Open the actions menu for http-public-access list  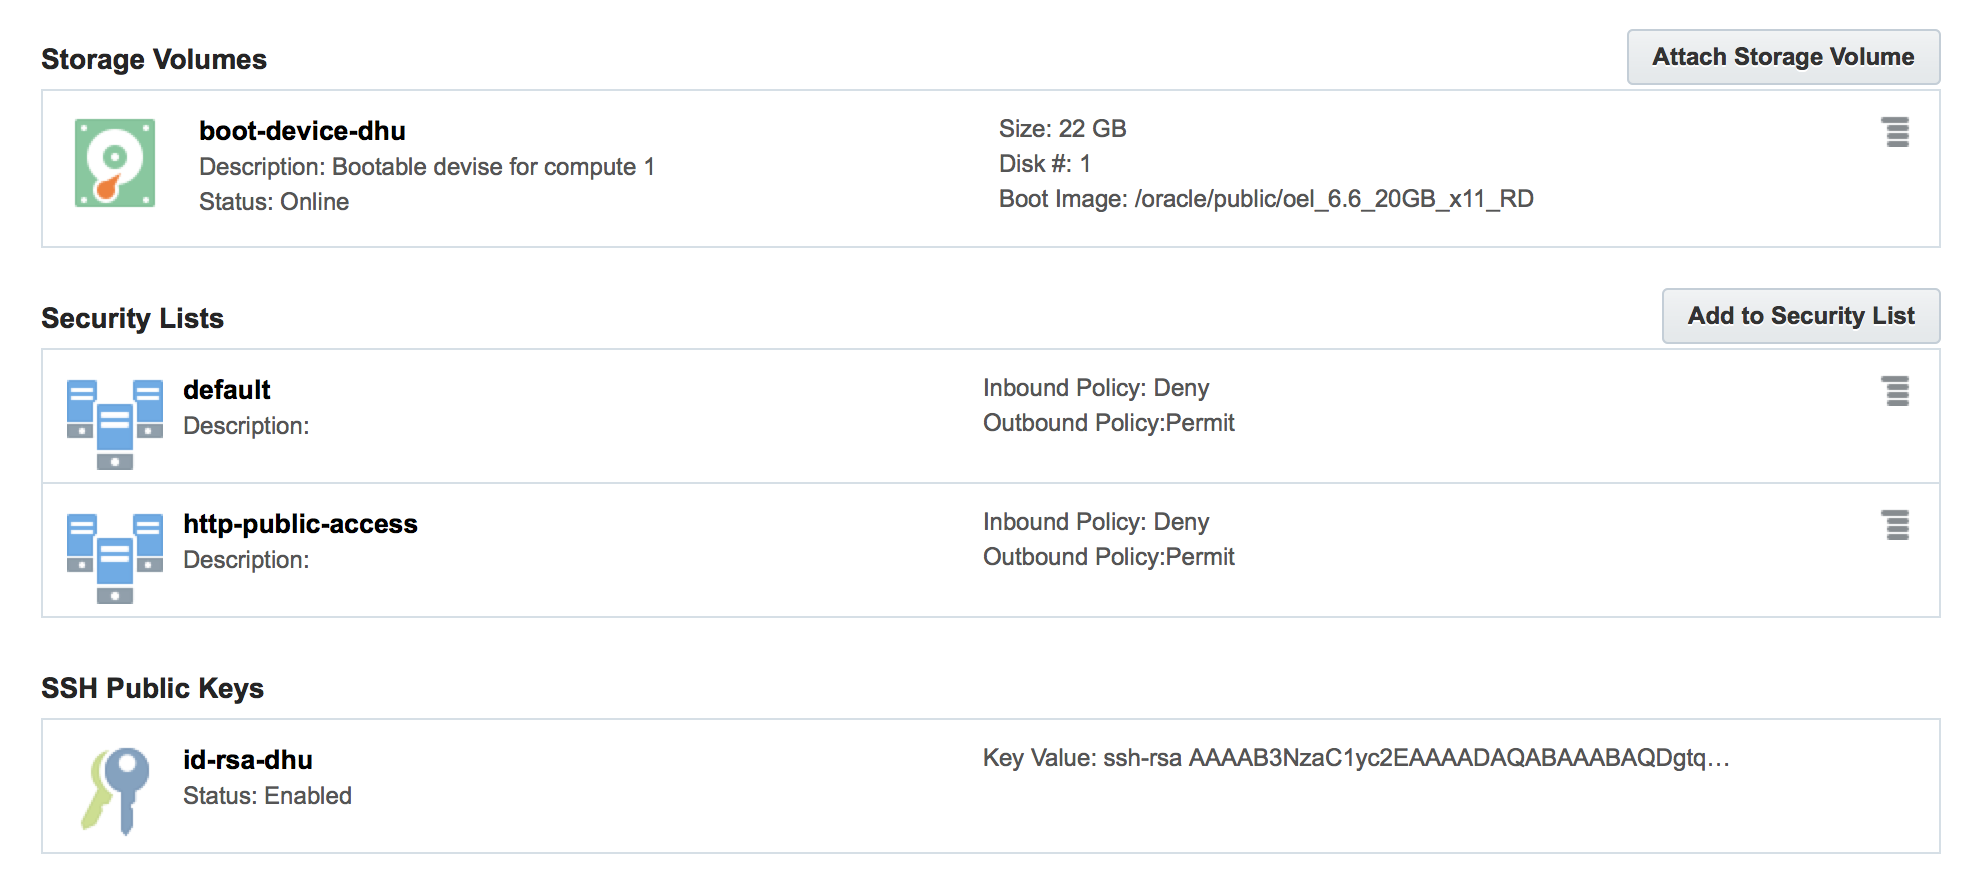pyautogui.click(x=1895, y=525)
